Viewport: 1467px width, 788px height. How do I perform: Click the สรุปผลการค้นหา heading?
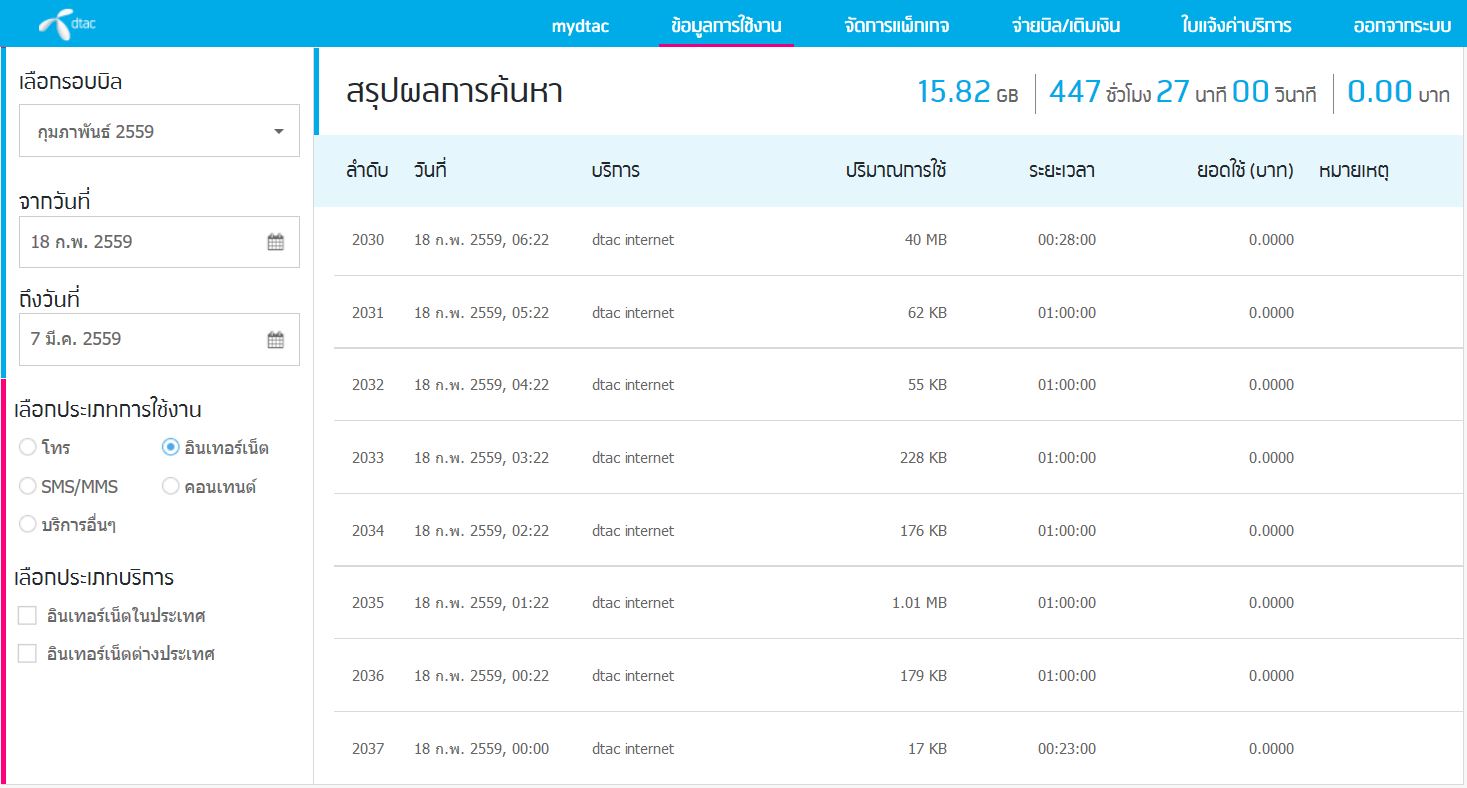pyautogui.click(x=455, y=93)
